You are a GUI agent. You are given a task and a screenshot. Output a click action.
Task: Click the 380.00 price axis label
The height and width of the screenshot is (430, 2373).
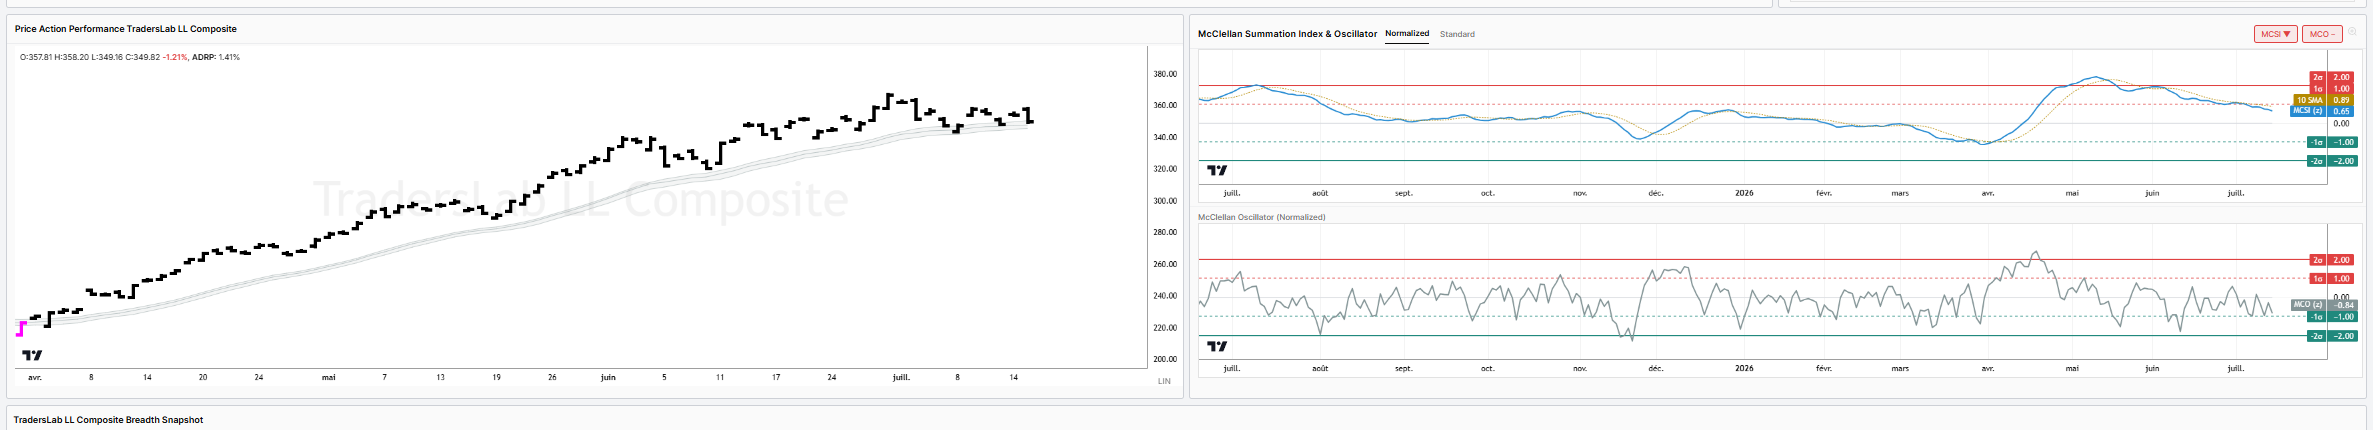(x=1165, y=74)
